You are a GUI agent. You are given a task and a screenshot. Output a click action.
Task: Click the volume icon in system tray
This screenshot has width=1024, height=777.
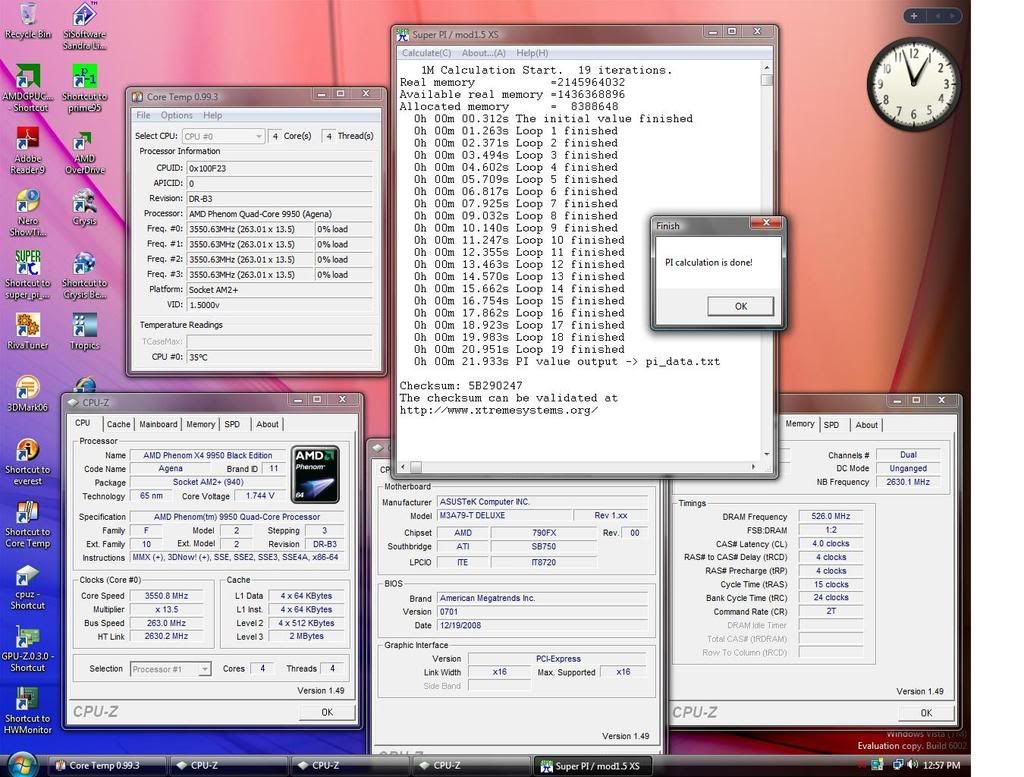click(912, 765)
